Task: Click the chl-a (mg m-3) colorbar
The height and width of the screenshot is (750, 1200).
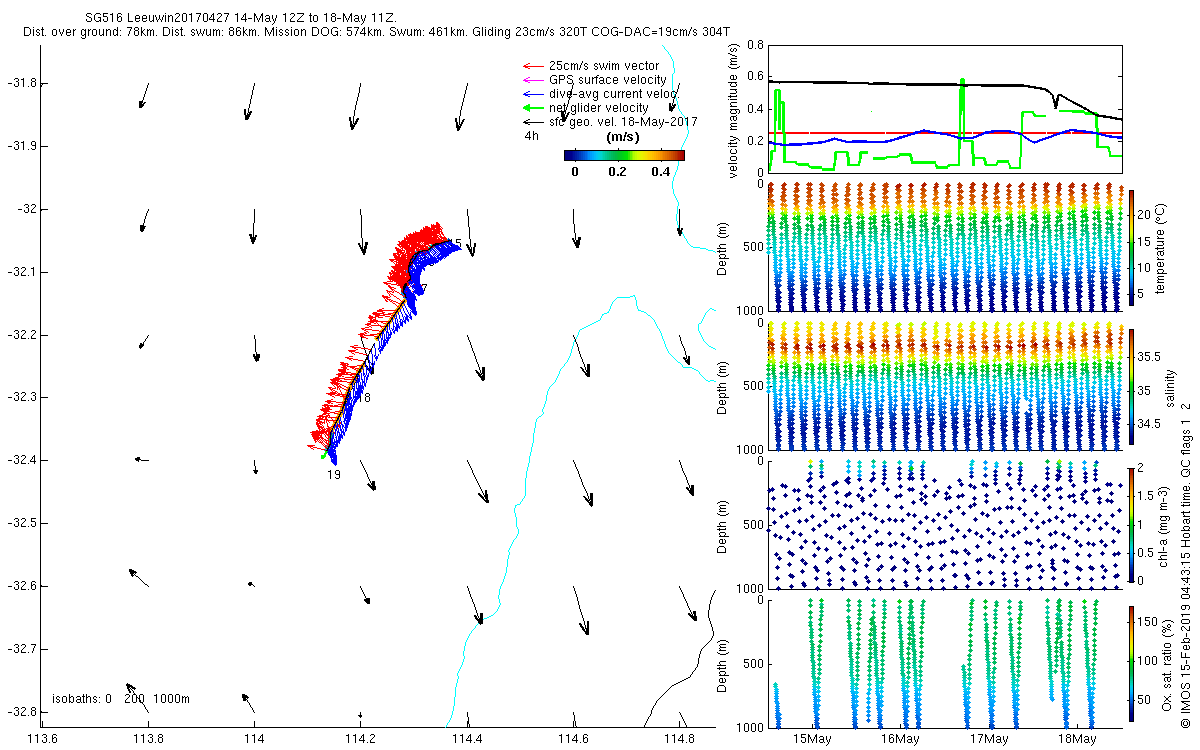Action: pos(1131,524)
